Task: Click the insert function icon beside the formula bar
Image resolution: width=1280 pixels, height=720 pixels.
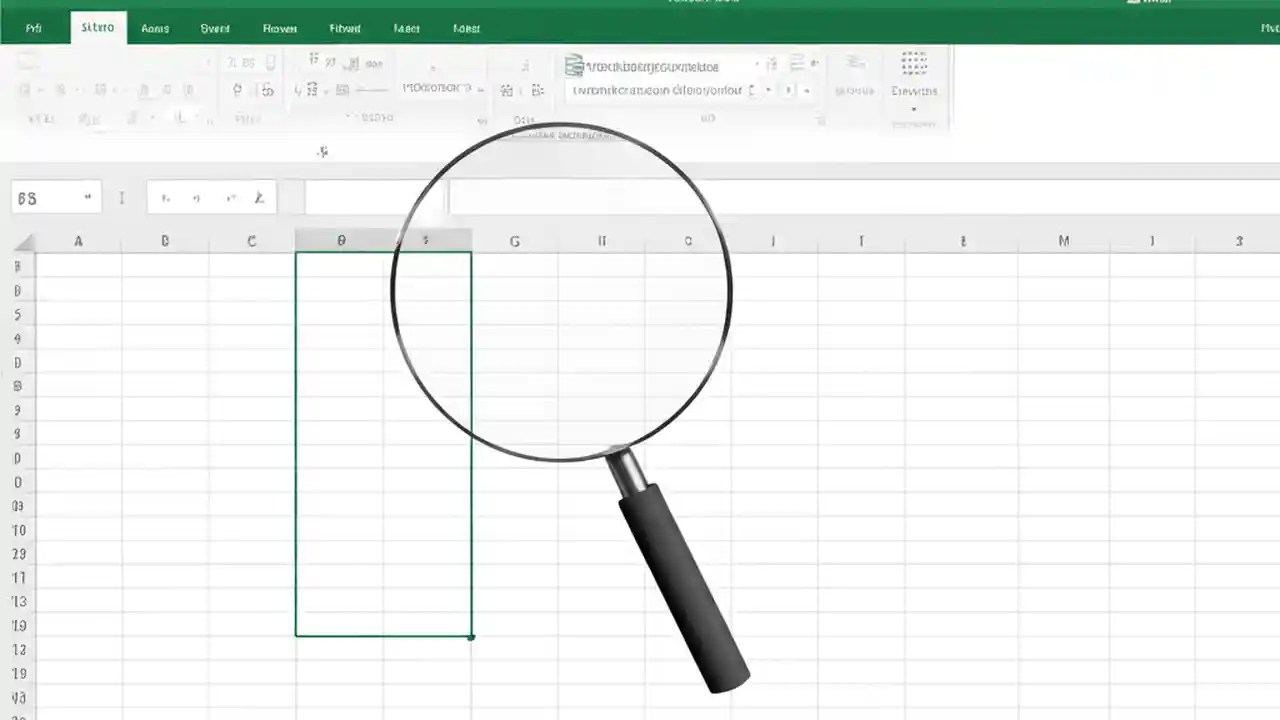Action: tap(259, 197)
